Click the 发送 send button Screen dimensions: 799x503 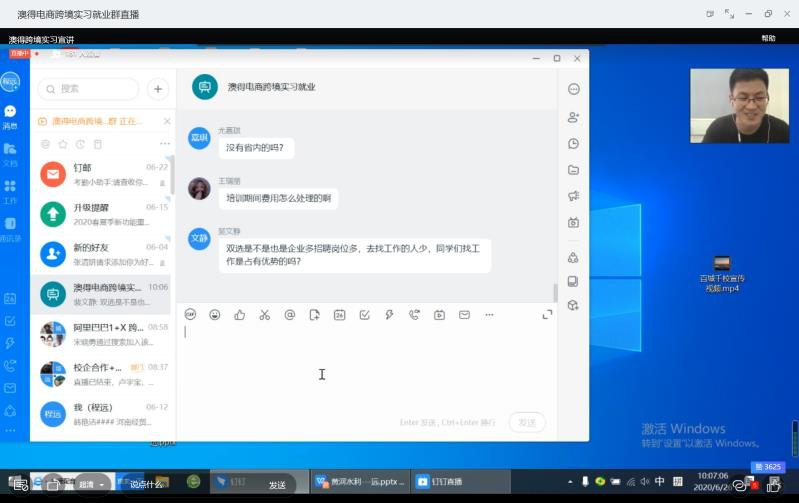(x=527, y=422)
